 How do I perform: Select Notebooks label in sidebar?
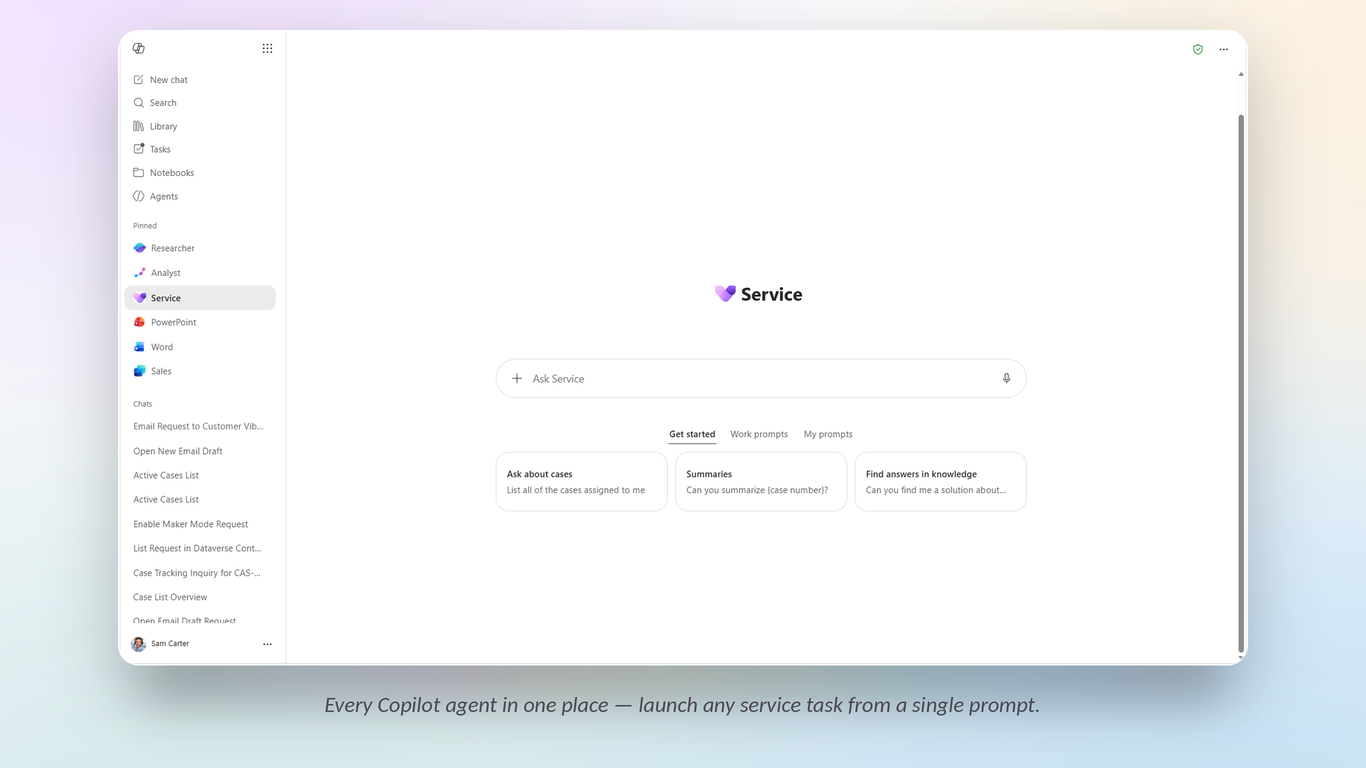[x=172, y=173]
